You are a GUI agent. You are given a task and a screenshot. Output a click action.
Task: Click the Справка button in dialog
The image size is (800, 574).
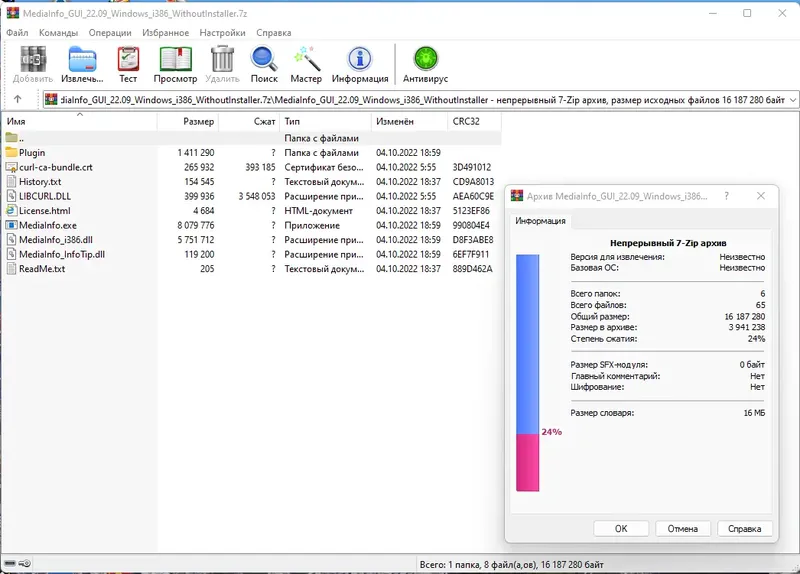[744, 529]
